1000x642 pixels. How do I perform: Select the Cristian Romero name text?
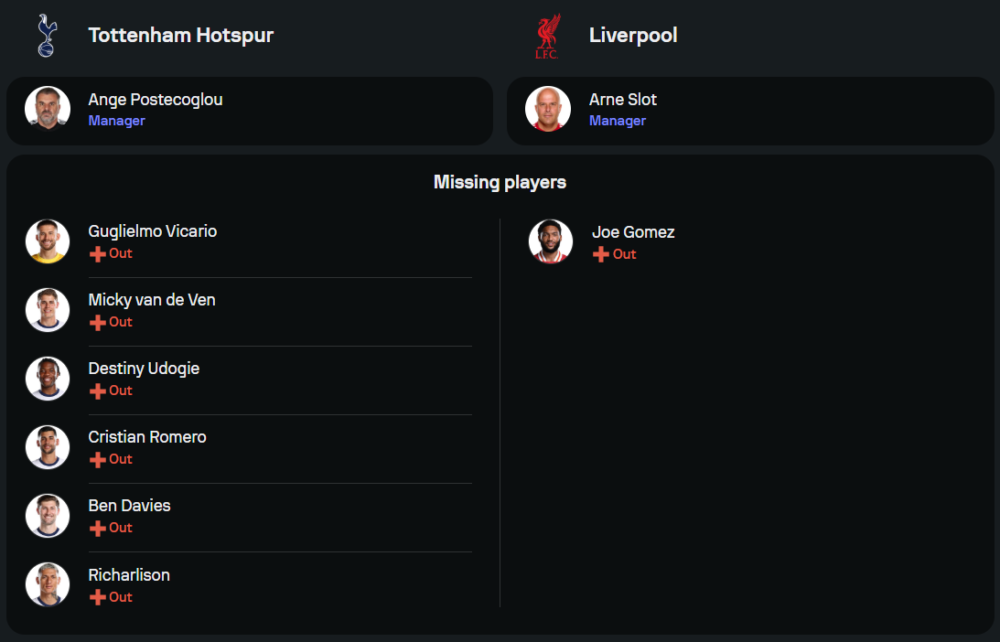tap(147, 437)
